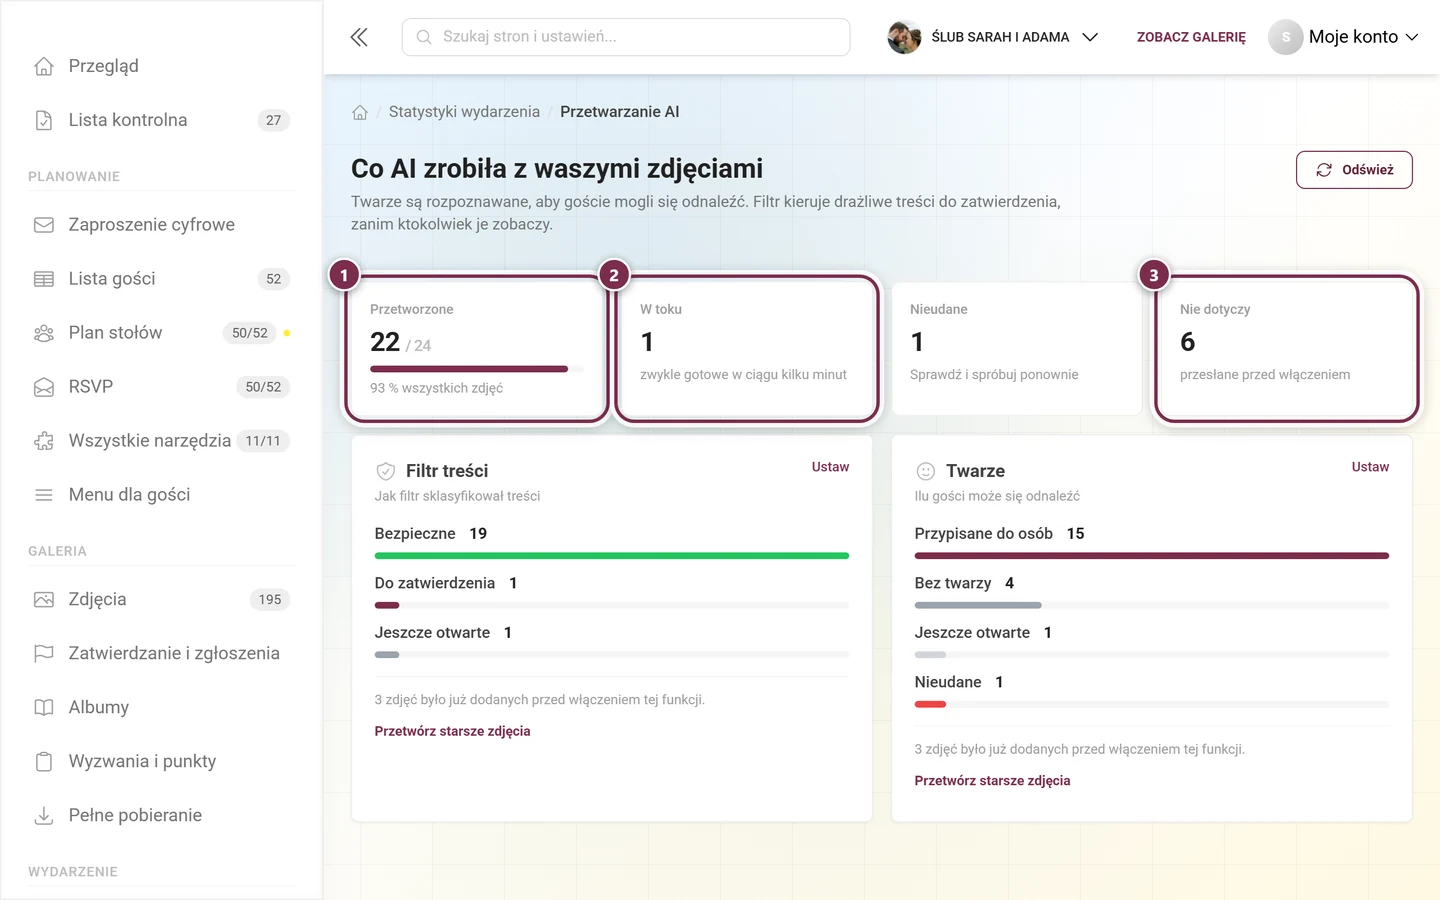This screenshot has width=1440, height=900.
Task: Click the event avatar thumbnail in header
Action: [904, 37]
